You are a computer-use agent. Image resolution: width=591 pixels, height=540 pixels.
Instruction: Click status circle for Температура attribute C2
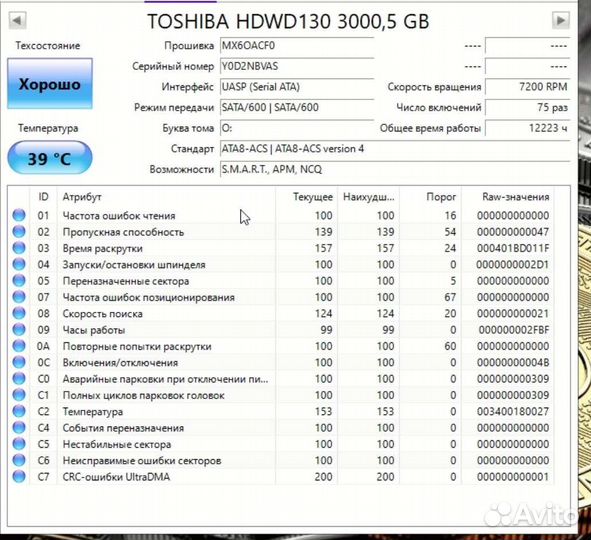(x=19, y=411)
